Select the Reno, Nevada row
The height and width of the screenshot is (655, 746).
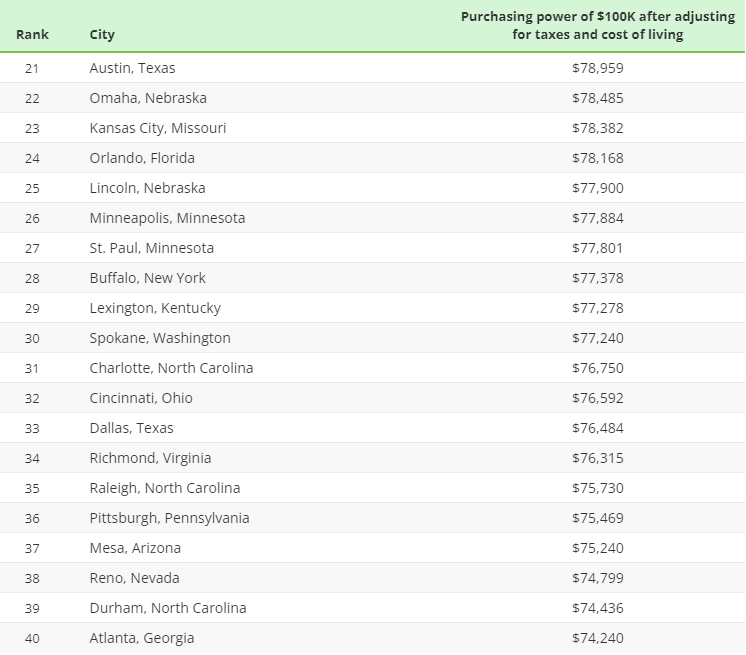373,577
